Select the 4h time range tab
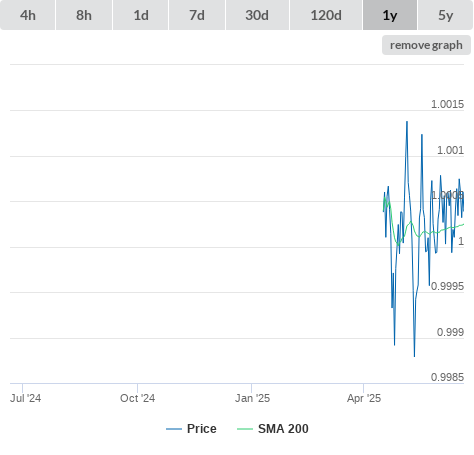 click(28, 15)
